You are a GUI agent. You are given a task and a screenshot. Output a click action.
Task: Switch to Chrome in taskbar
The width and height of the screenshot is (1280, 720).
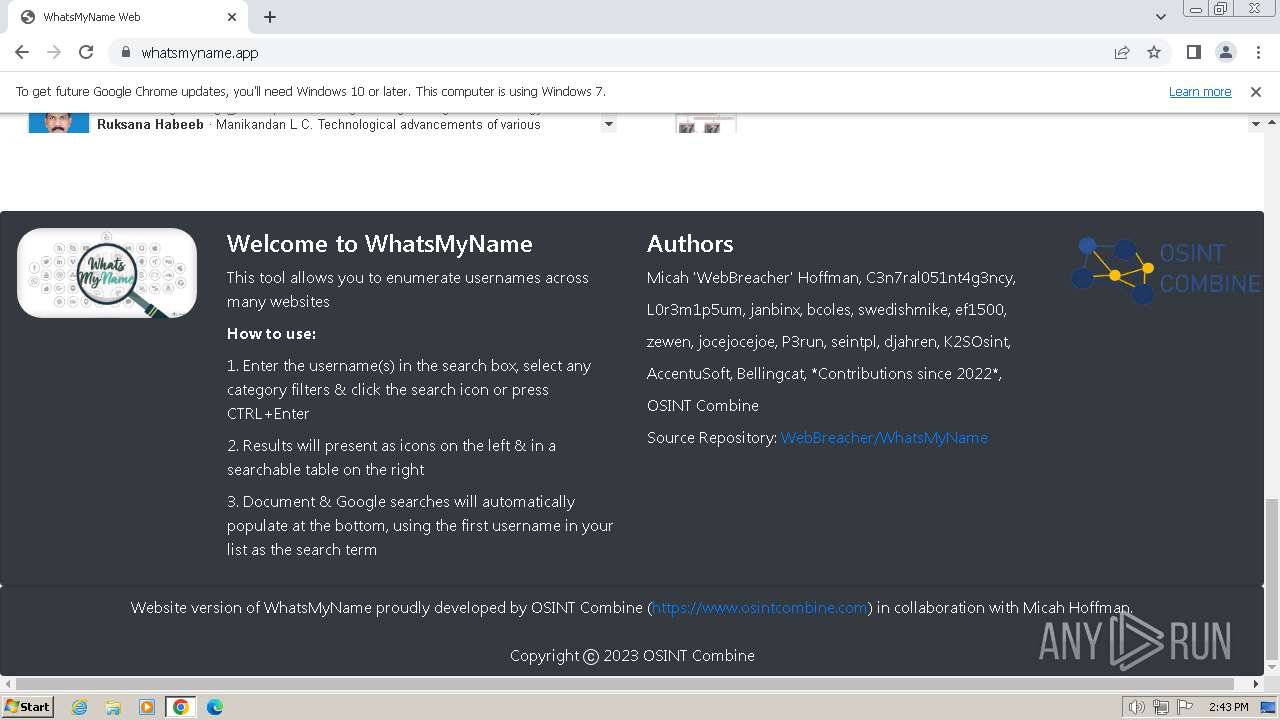[181, 707]
